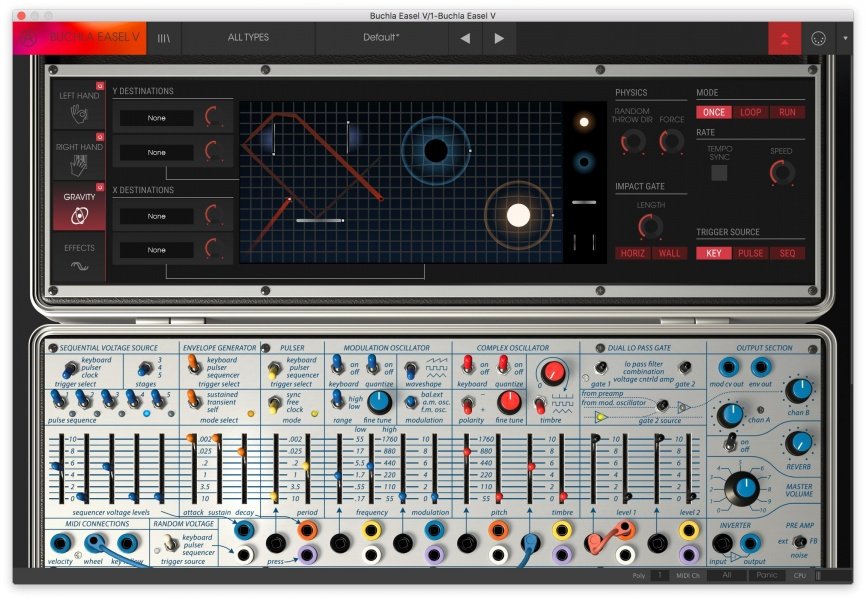Set mode to LOOP
The image size is (866, 600).
click(x=750, y=112)
